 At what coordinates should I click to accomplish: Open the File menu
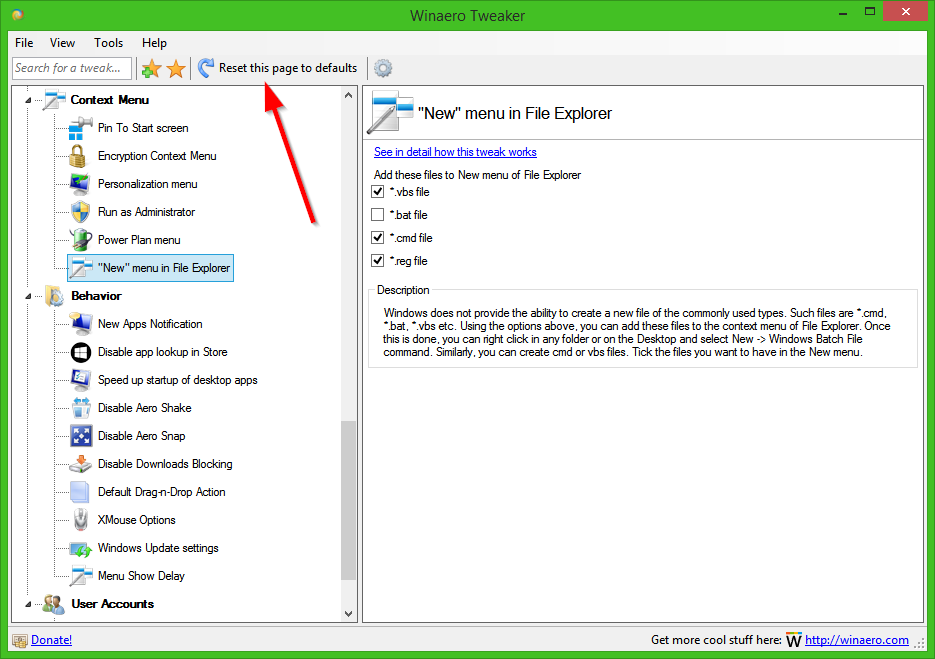24,43
